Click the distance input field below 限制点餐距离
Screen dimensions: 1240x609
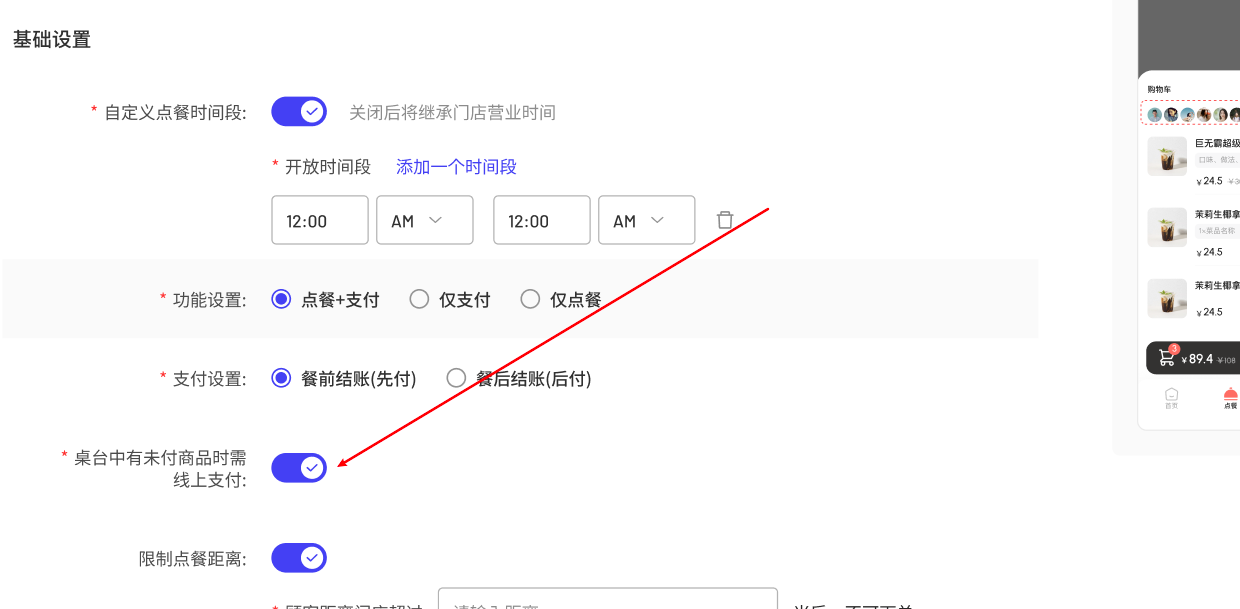(608, 599)
